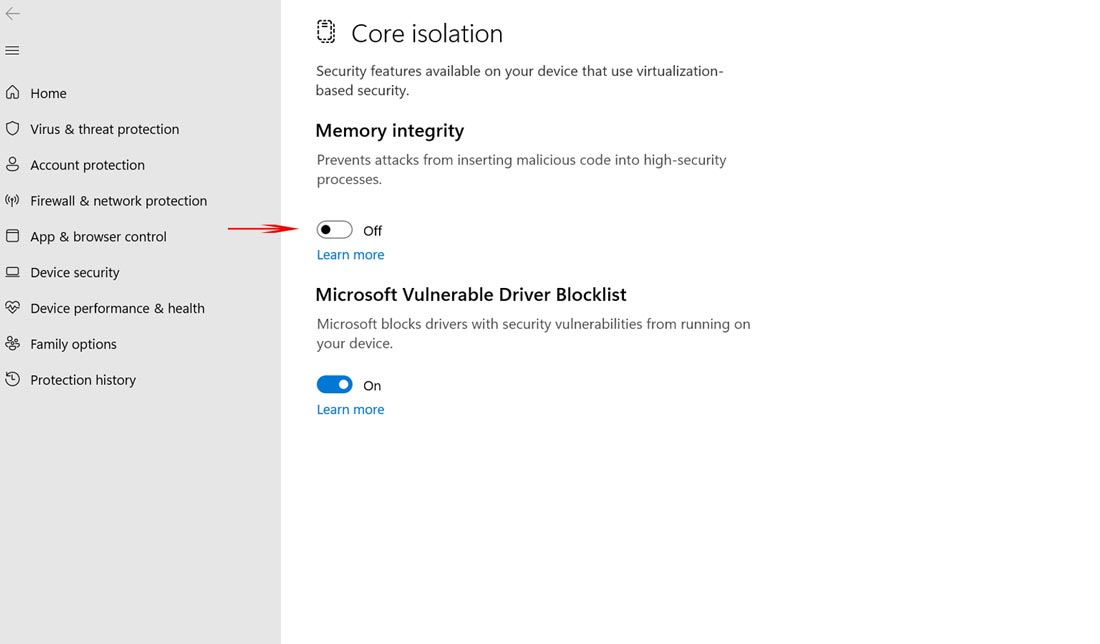Viewport: 1100px width, 644px height.
Task: Open the Family options section
Action: pyautogui.click(x=73, y=344)
